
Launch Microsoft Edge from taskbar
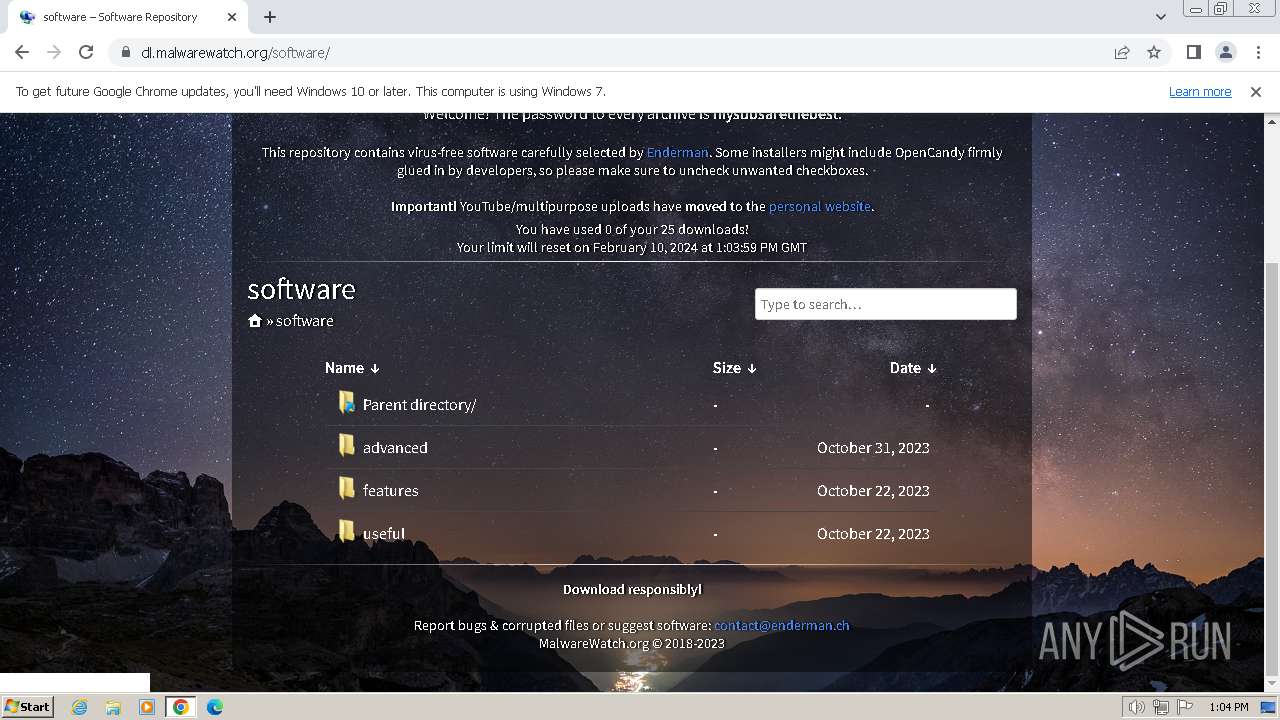click(x=215, y=707)
